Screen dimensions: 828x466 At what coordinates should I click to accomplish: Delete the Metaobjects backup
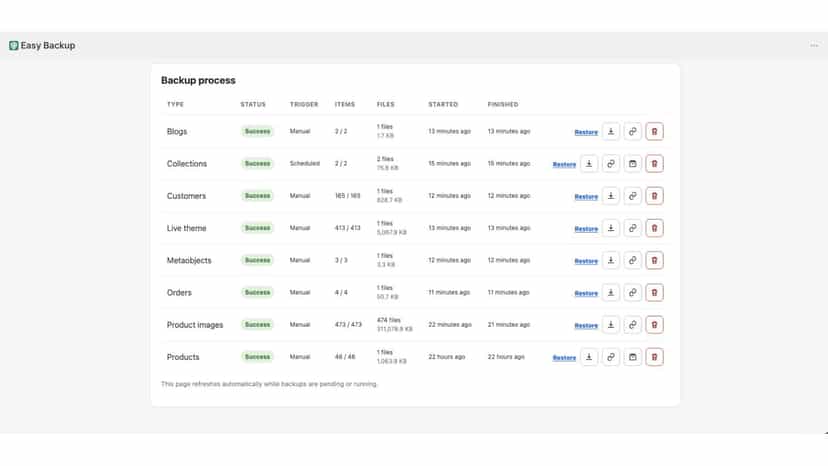[x=654, y=260]
